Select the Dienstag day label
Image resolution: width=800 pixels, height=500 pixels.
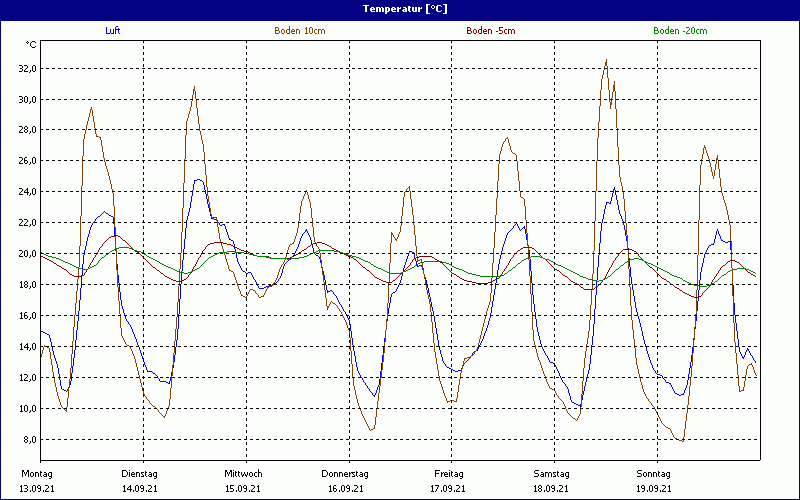point(139,474)
